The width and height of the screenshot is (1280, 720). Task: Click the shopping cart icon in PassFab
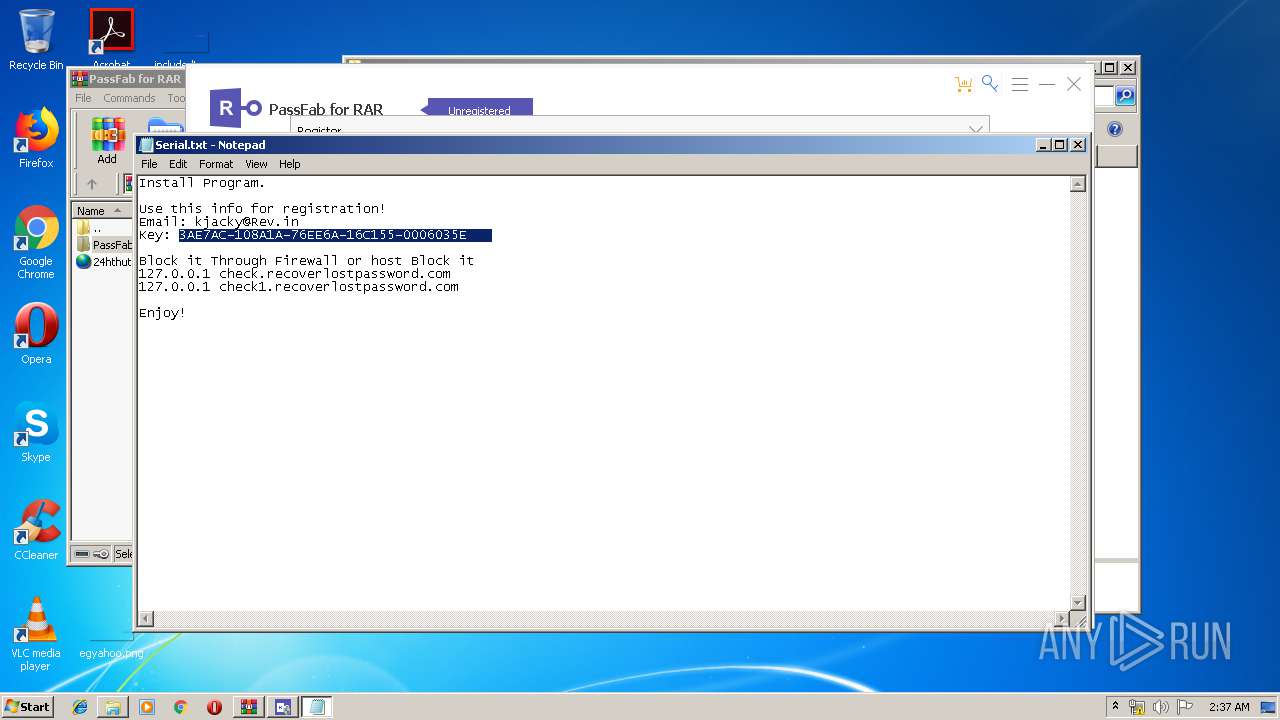click(964, 85)
